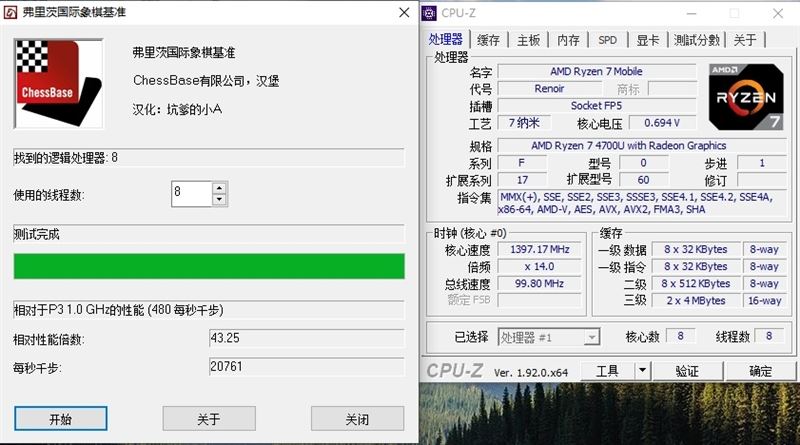Click the 验证 button in CPU-Z
Image resolution: width=800 pixels, height=445 pixels.
coord(687,371)
